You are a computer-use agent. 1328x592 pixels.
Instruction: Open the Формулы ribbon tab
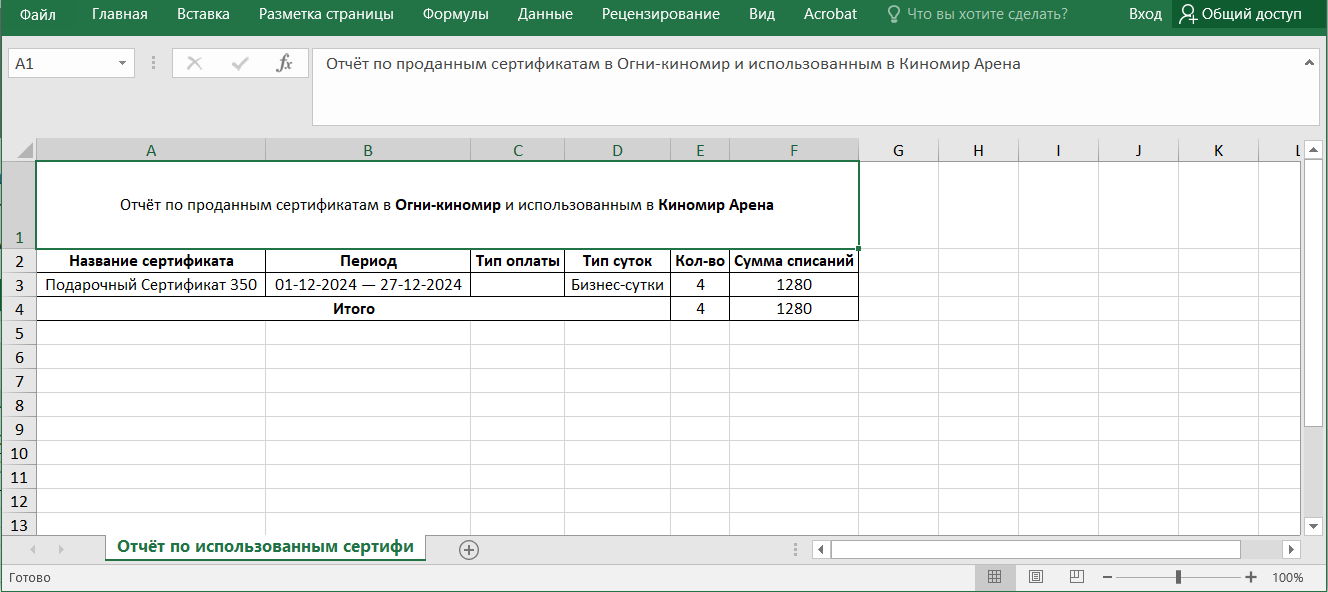pyautogui.click(x=456, y=14)
